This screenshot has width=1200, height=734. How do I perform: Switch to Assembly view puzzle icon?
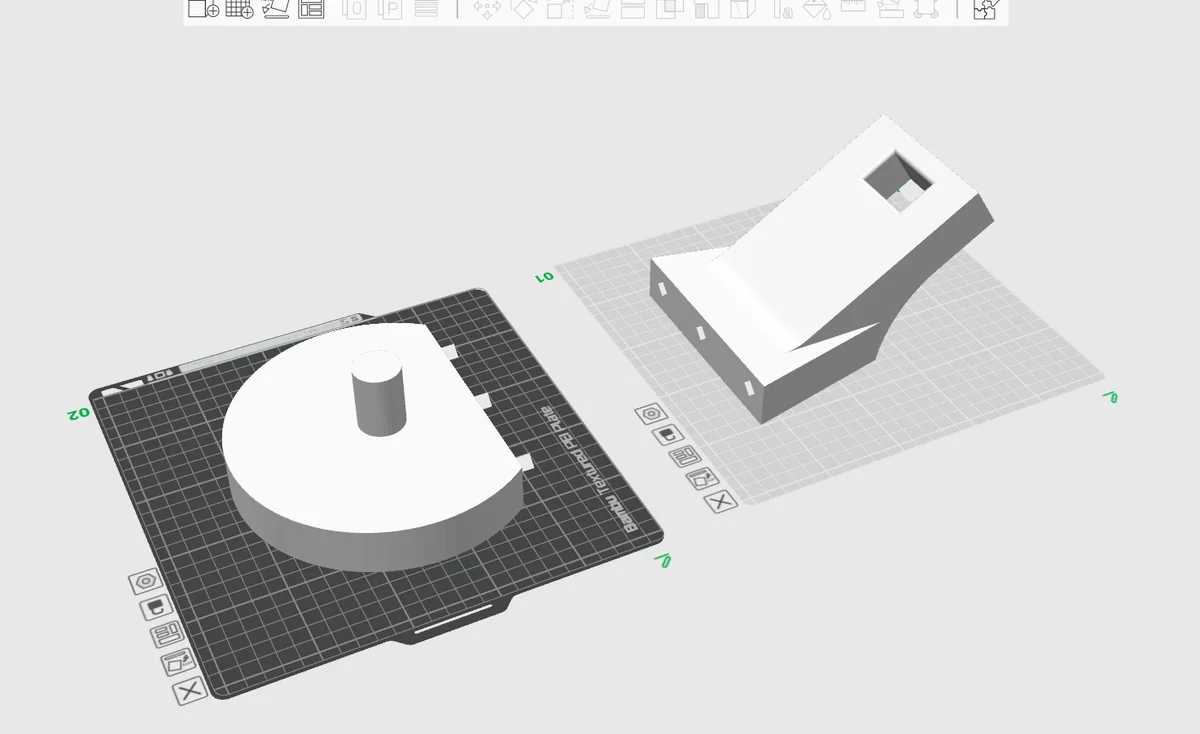coord(984,9)
